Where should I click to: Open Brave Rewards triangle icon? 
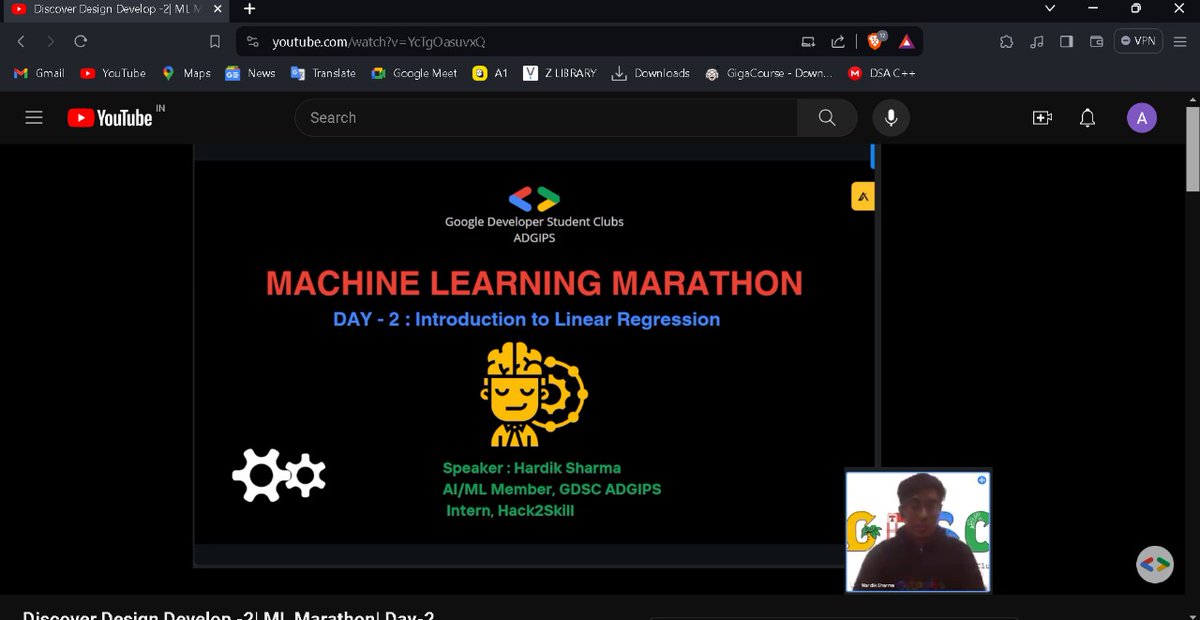point(906,41)
